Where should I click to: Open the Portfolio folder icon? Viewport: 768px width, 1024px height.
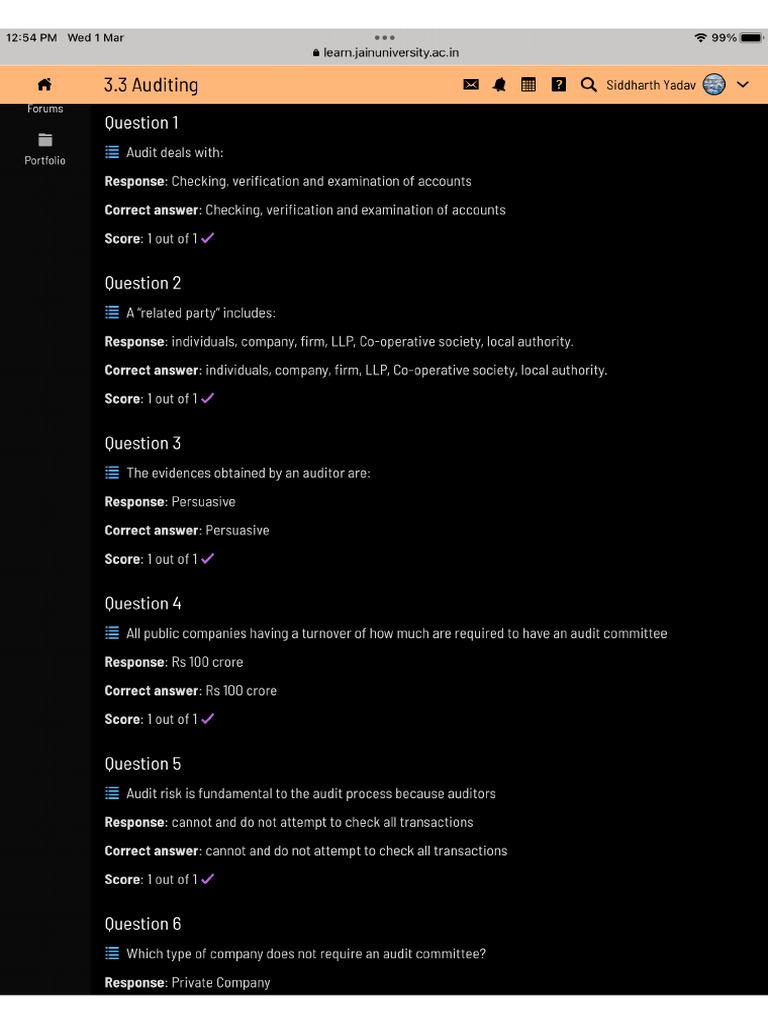[x=45, y=140]
